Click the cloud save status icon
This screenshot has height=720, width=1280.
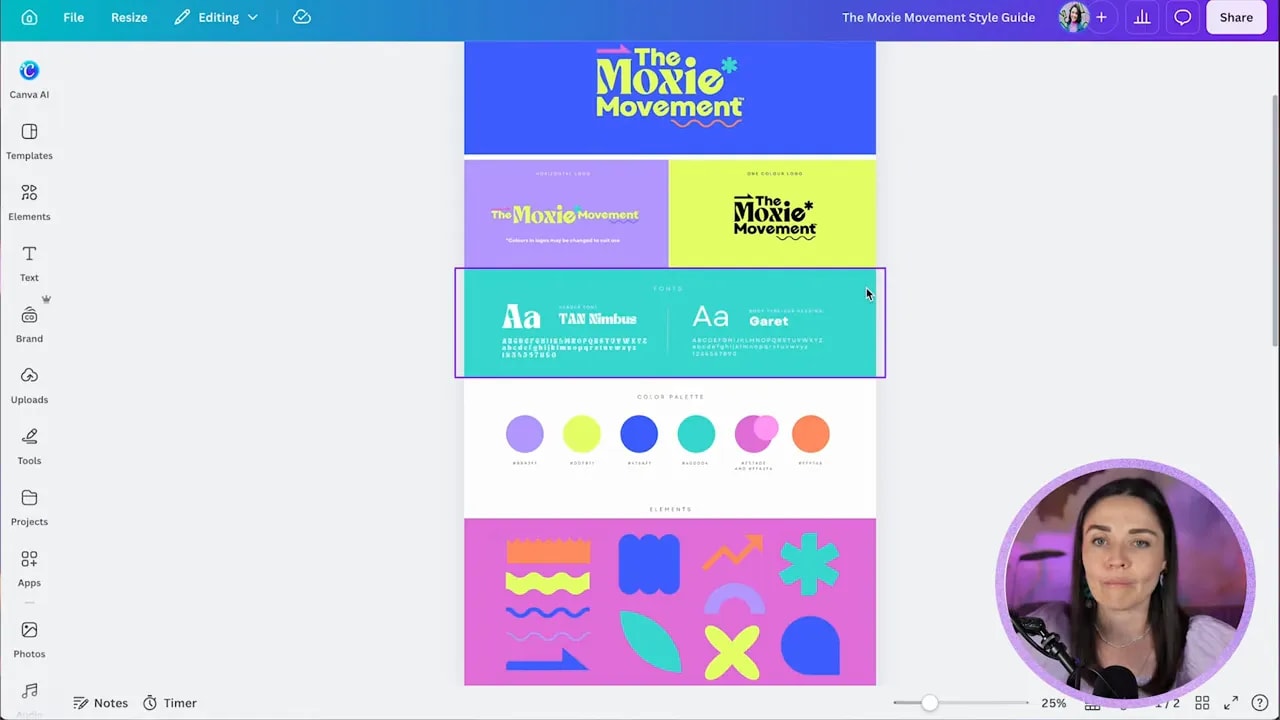(x=302, y=17)
